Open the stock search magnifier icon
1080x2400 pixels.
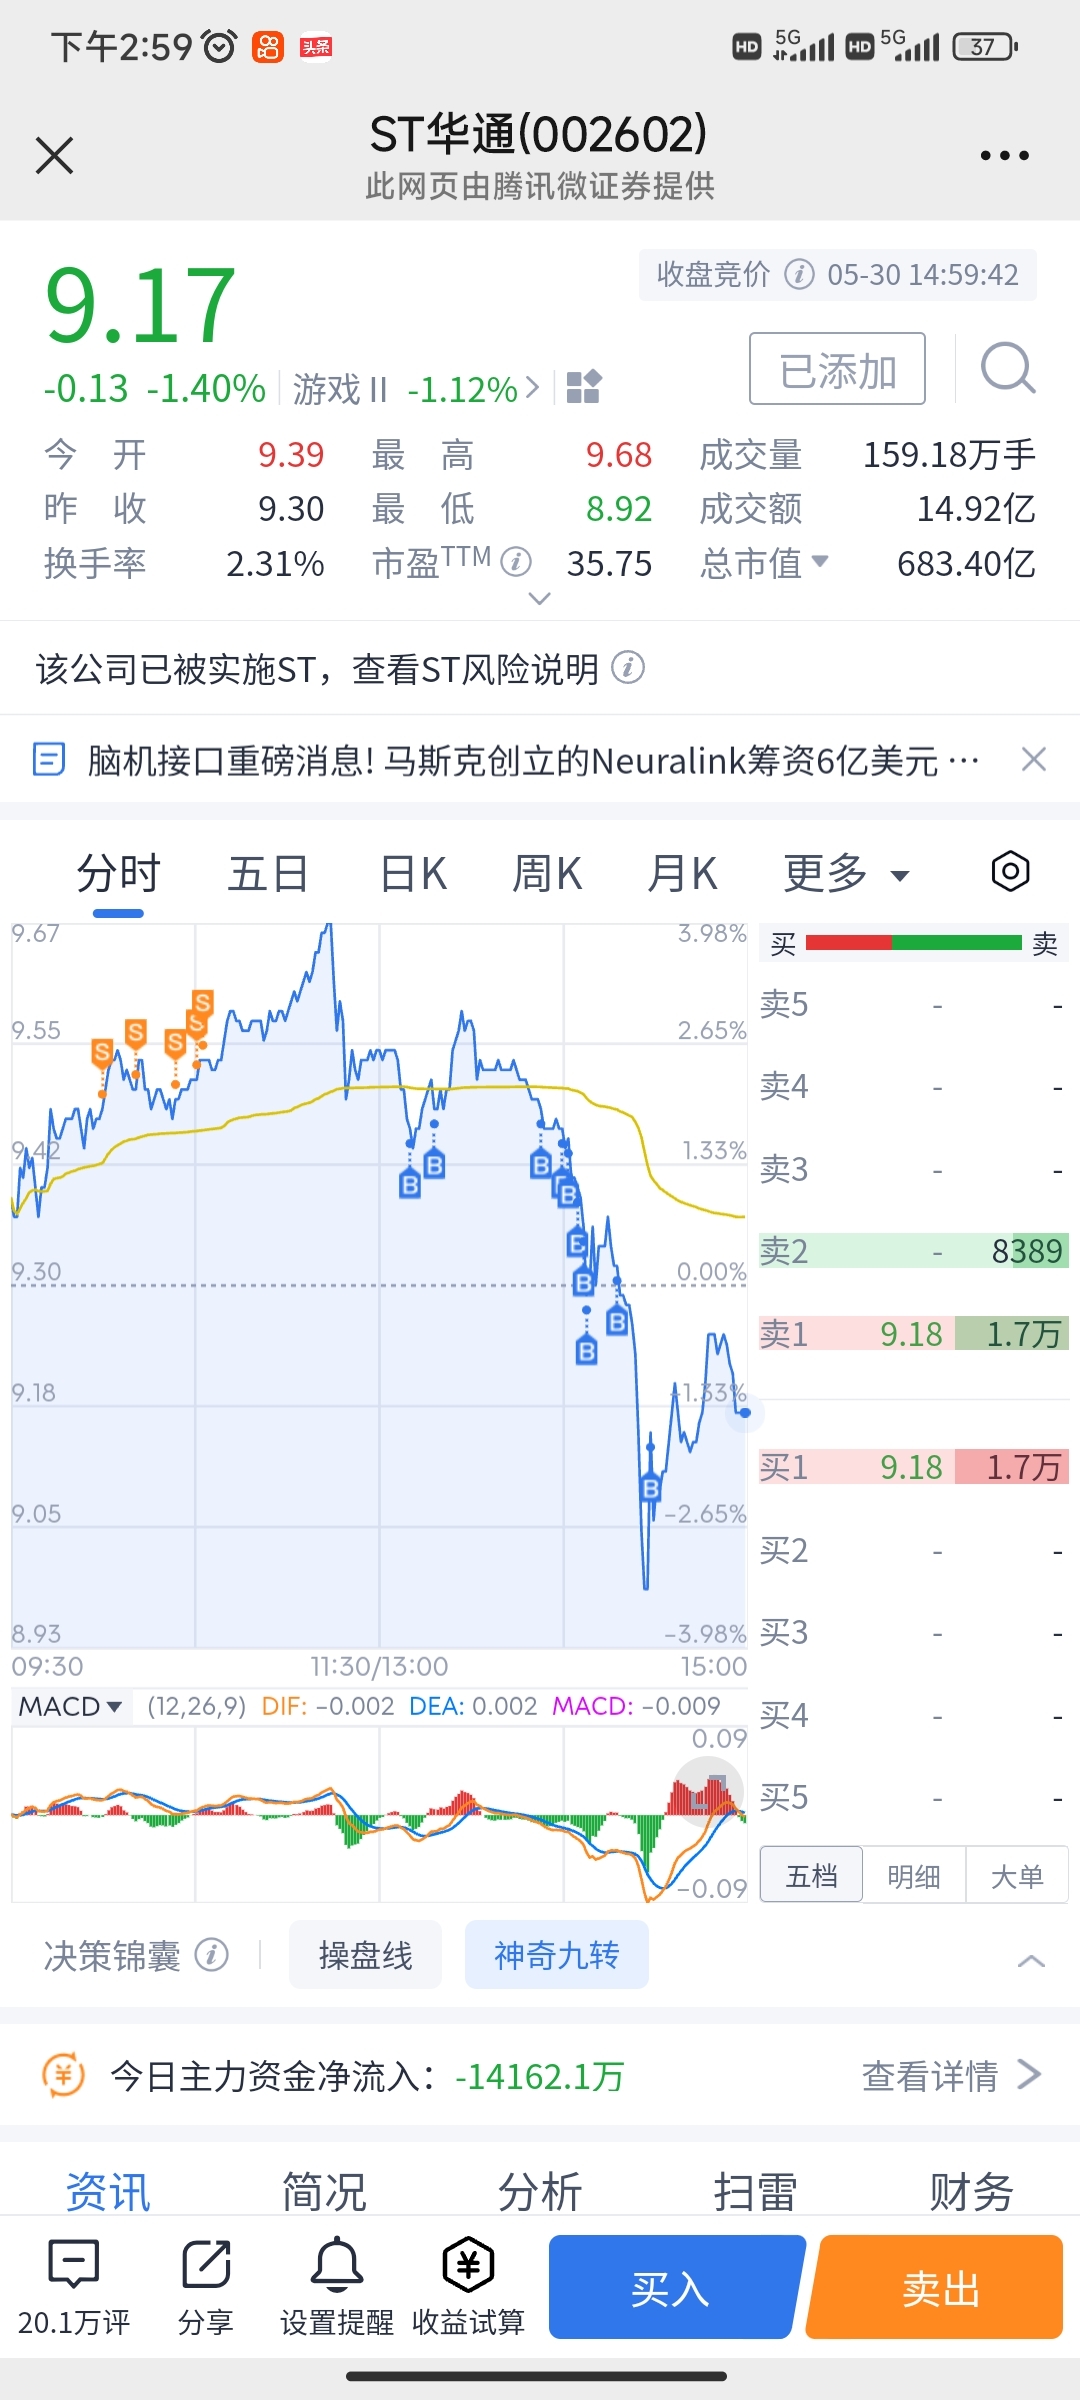(x=1007, y=369)
